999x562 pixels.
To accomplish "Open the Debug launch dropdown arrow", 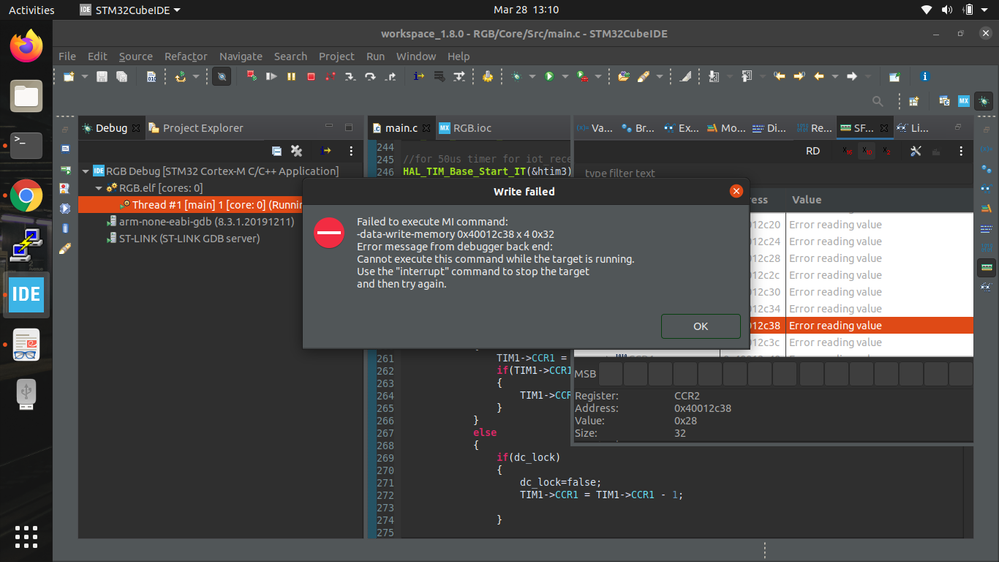I will click(531, 77).
